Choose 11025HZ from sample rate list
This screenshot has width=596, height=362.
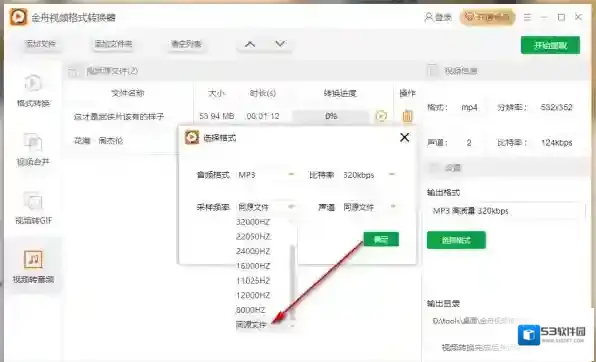pos(253,281)
